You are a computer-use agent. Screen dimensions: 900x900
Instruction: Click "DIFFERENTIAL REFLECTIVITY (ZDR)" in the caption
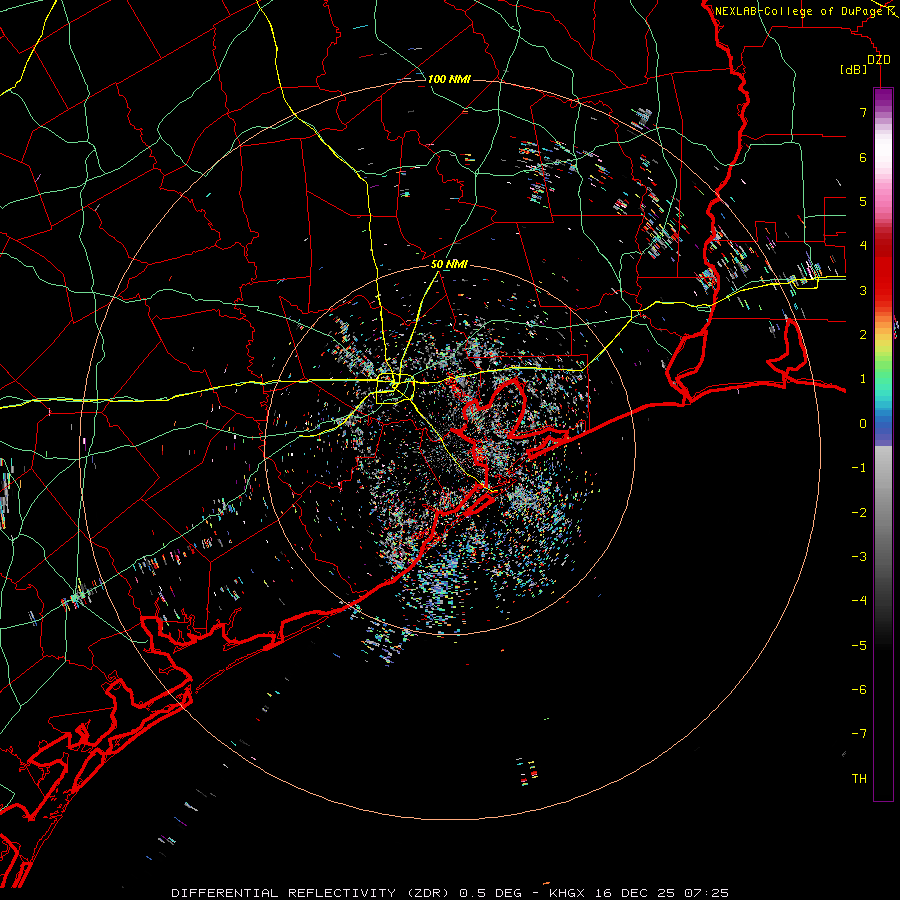pyautogui.click(x=312, y=893)
